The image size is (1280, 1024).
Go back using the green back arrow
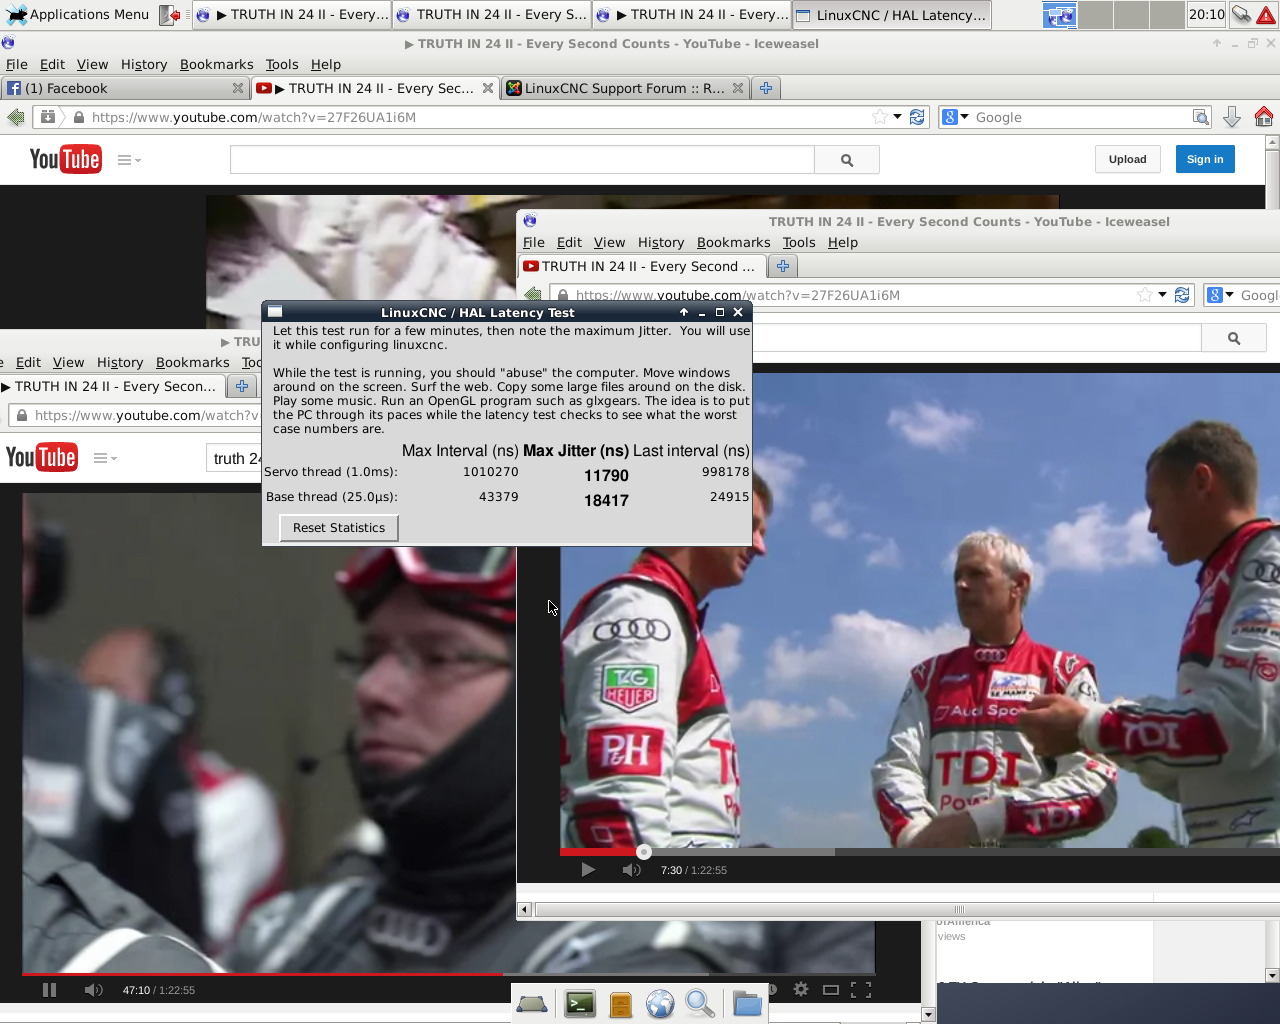coord(15,117)
